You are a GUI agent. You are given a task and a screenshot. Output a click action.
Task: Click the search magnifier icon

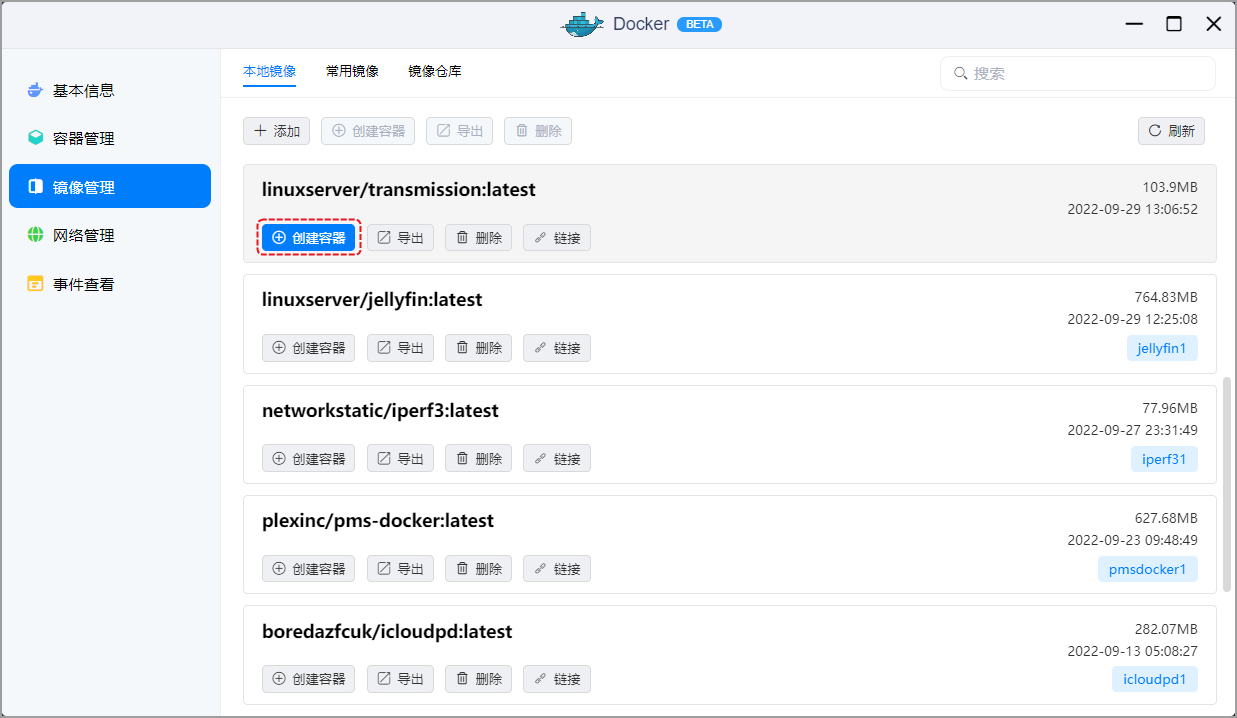pos(960,73)
